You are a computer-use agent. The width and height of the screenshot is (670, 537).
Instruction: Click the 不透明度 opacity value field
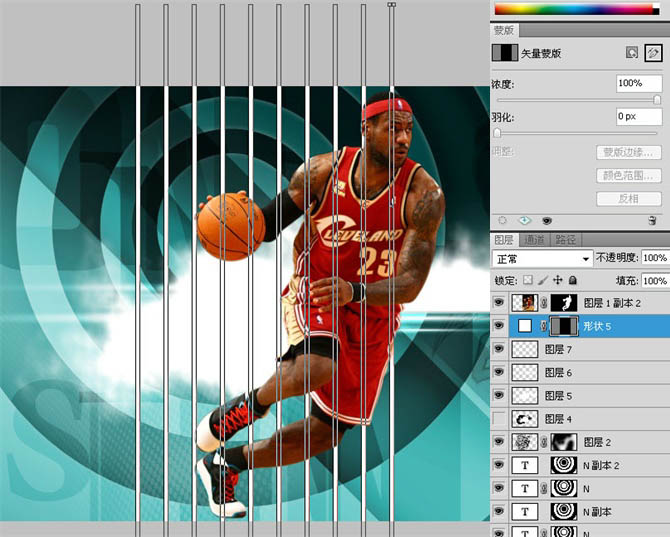pos(655,258)
